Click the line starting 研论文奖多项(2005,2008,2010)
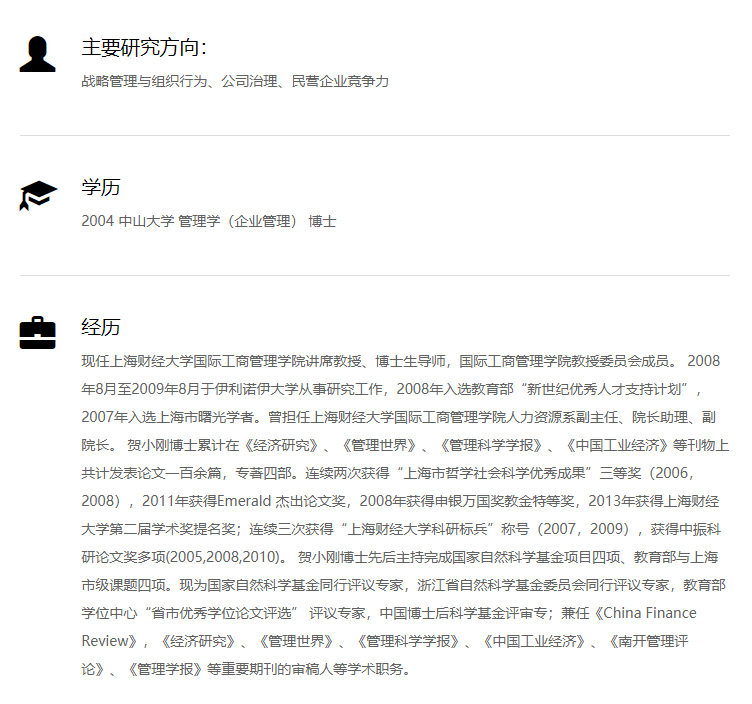The image size is (752, 704). 400,557
